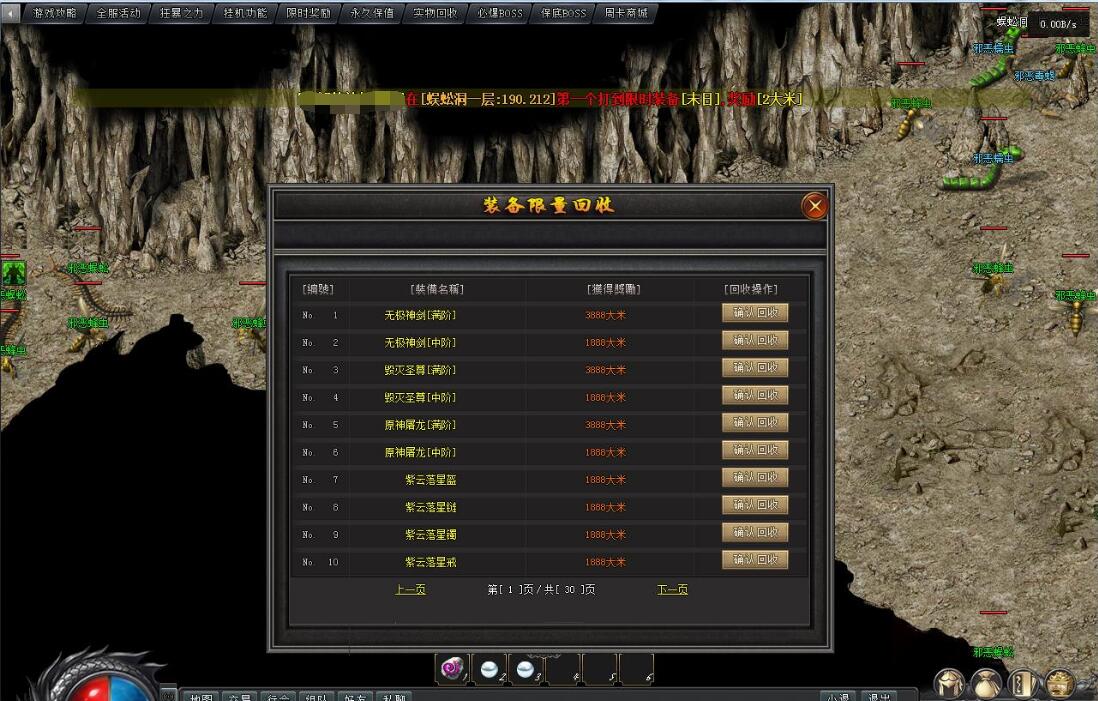
Task: Click the 0.00B/s network speed indicator
Action: tap(1058, 24)
